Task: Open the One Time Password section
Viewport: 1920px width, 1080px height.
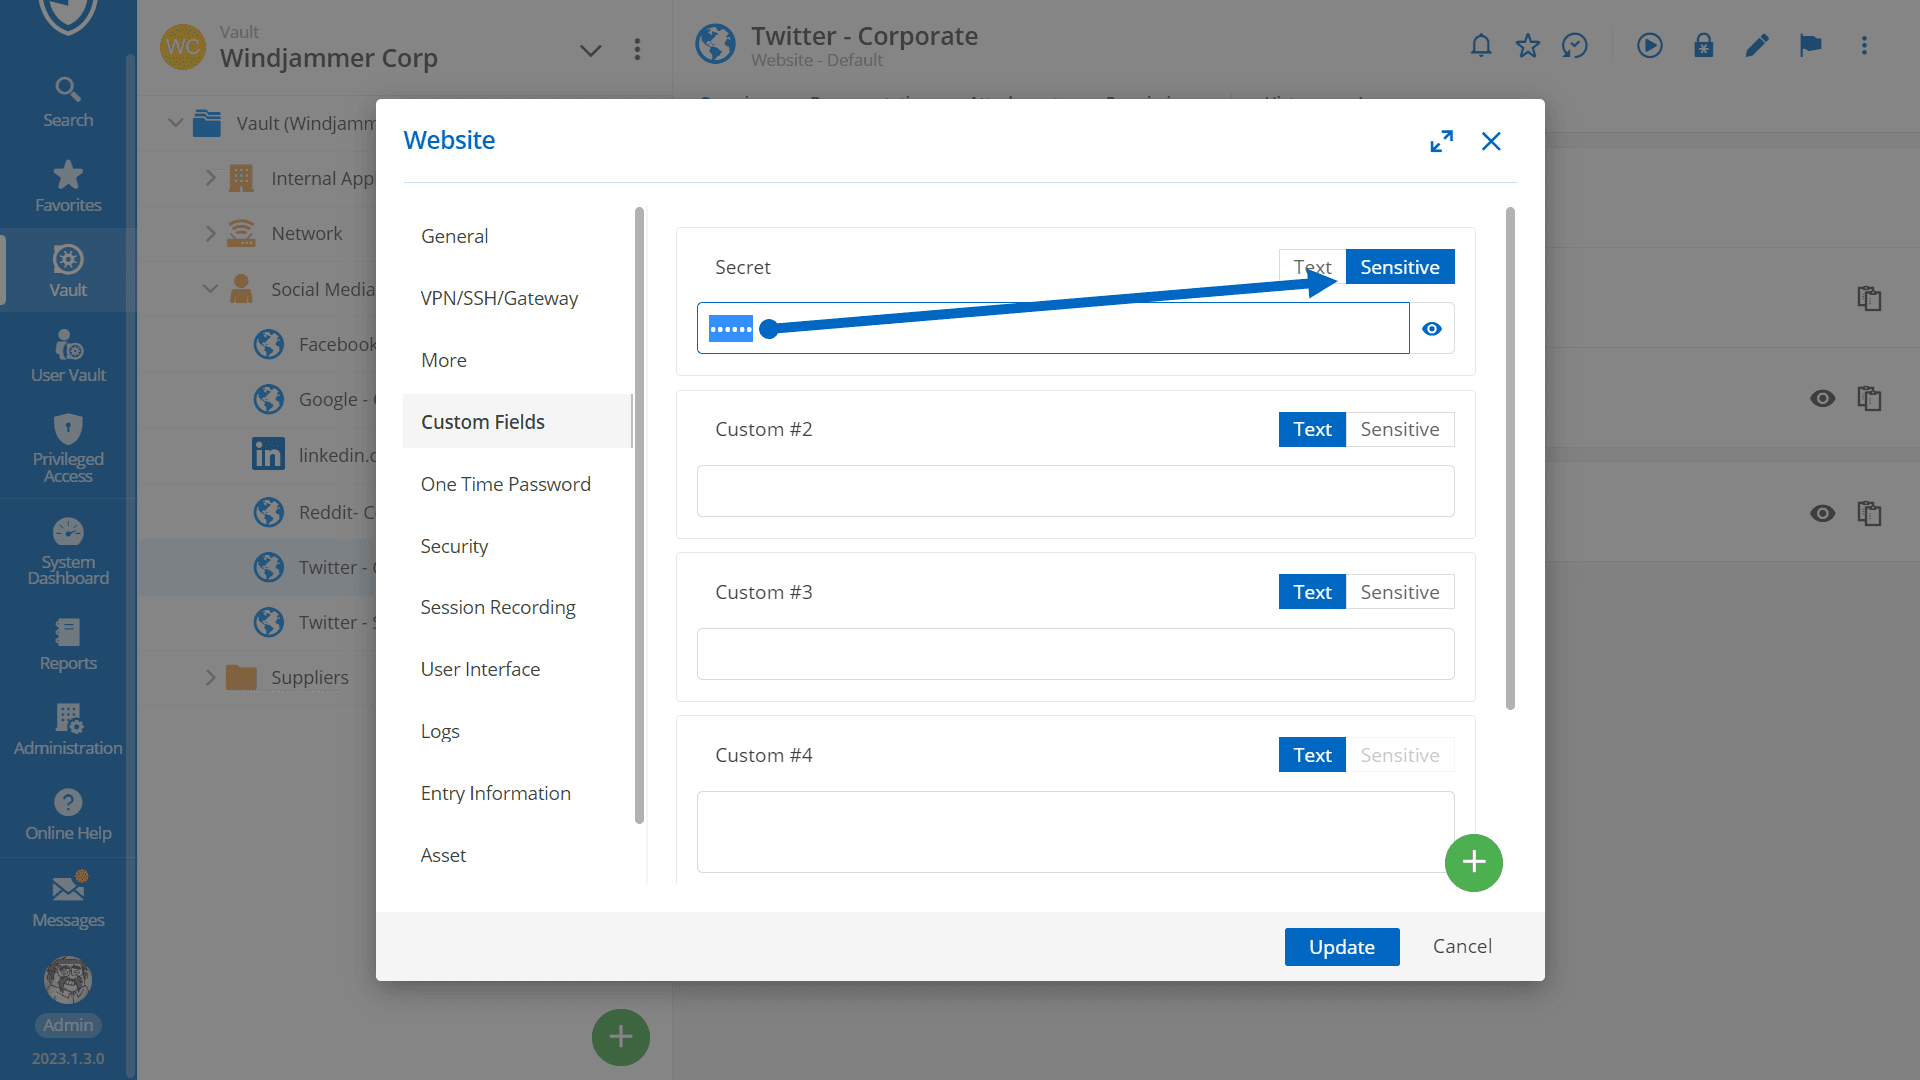Action: click(x=505, y=484)
